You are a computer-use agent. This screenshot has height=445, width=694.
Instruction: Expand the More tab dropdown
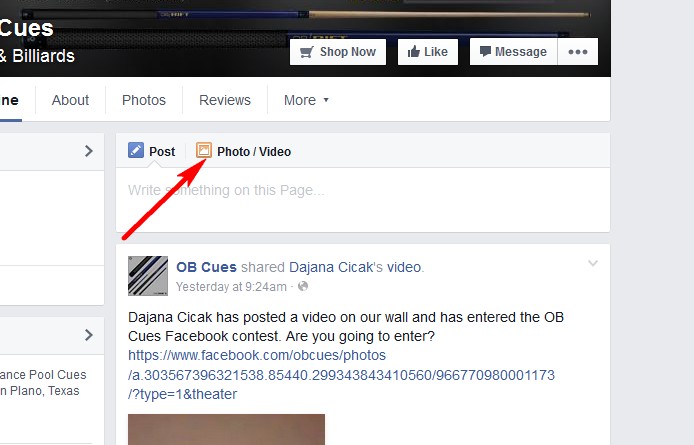[306, 100]
